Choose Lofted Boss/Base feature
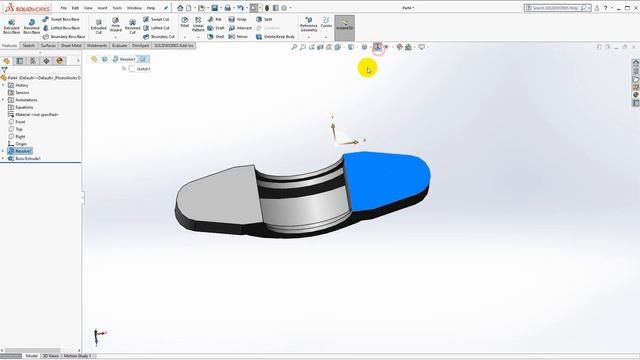Screen dimensions: 640x360 [61, 28]
